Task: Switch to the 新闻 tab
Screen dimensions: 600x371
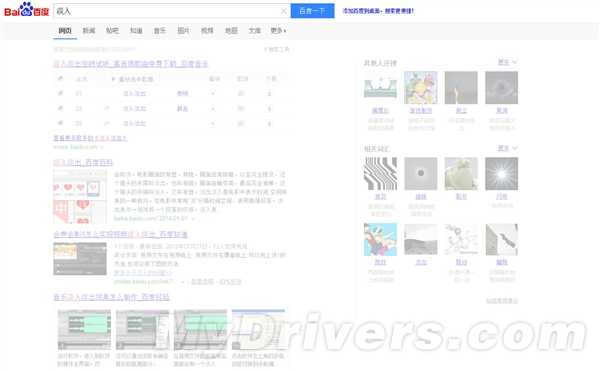Action: pos(89,31)
